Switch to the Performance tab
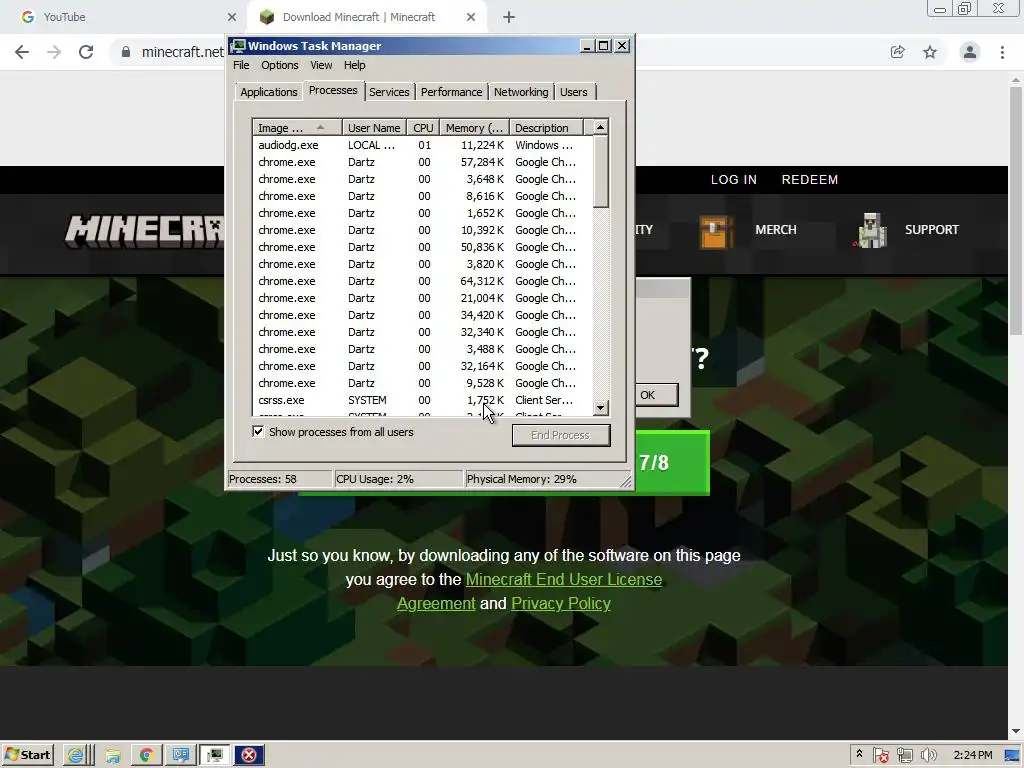Screen dimensions: 1024x768 coord(451,92)
